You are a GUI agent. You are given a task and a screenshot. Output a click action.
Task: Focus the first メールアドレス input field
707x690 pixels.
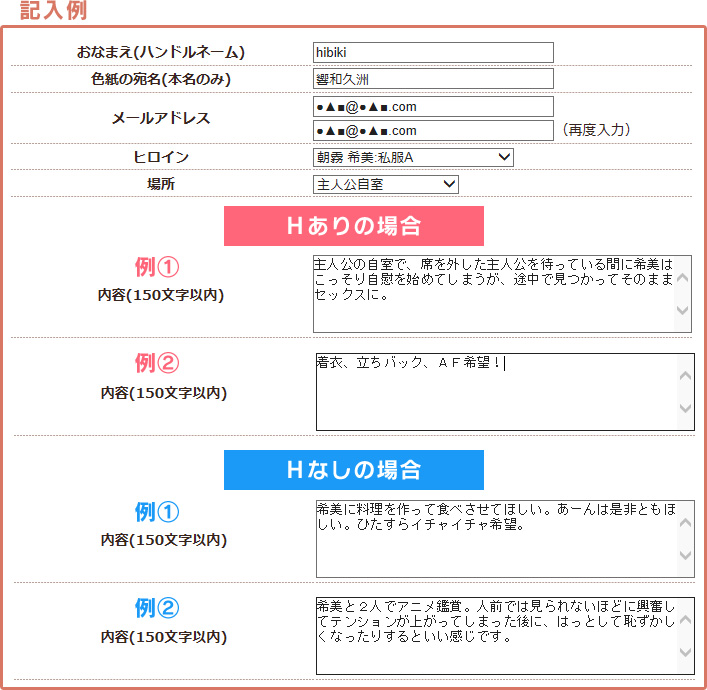432,106
